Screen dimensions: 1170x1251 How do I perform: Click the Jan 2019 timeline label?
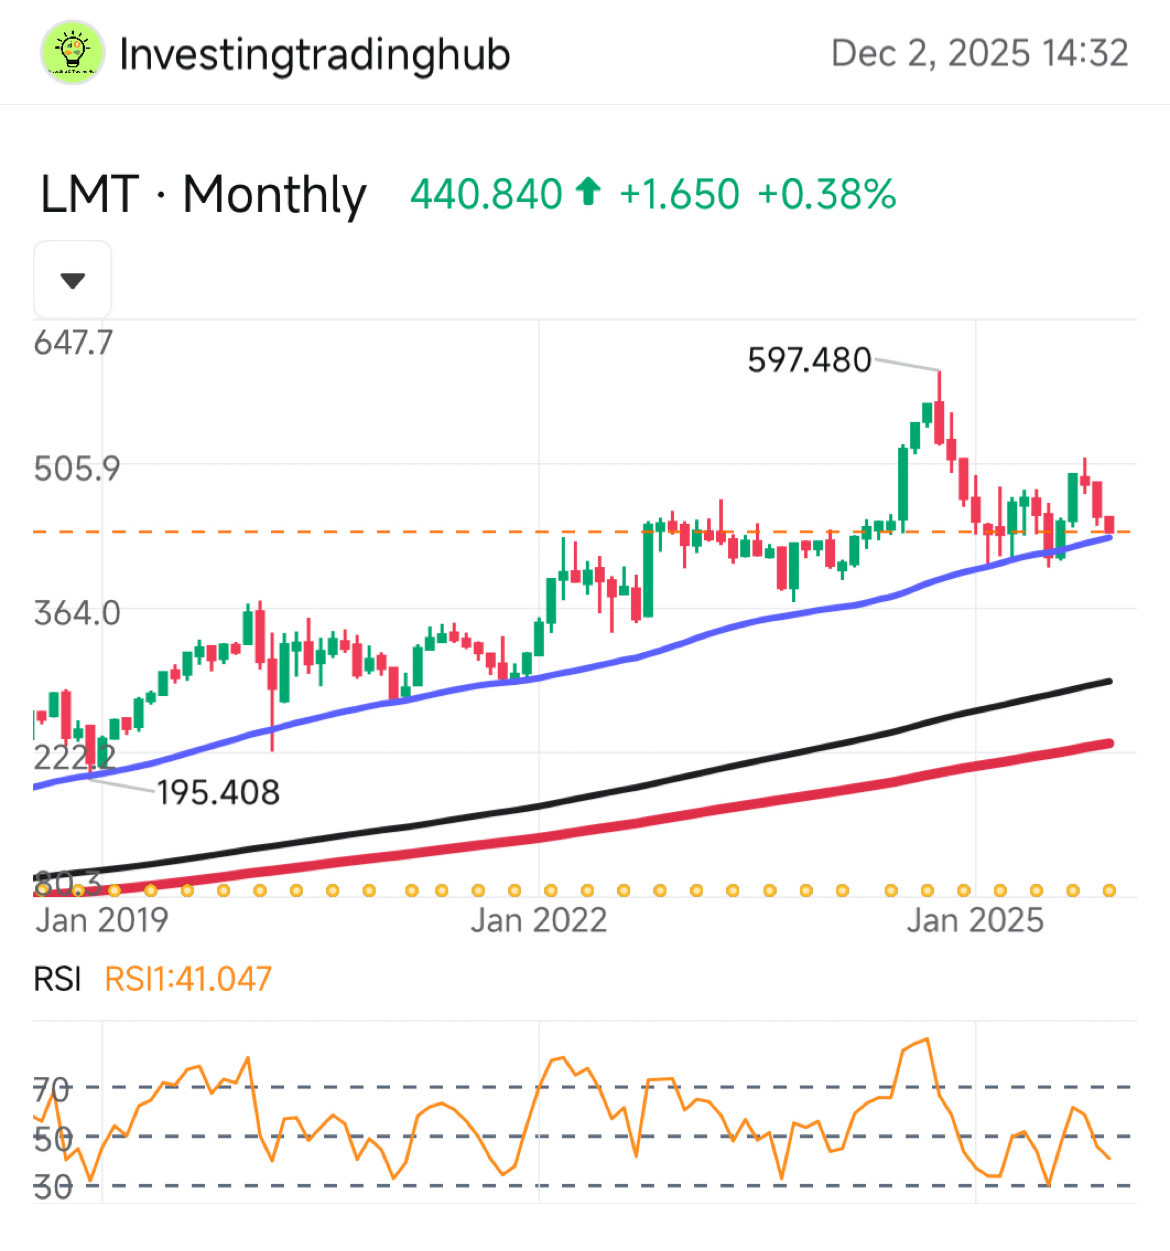pos(102,920)
